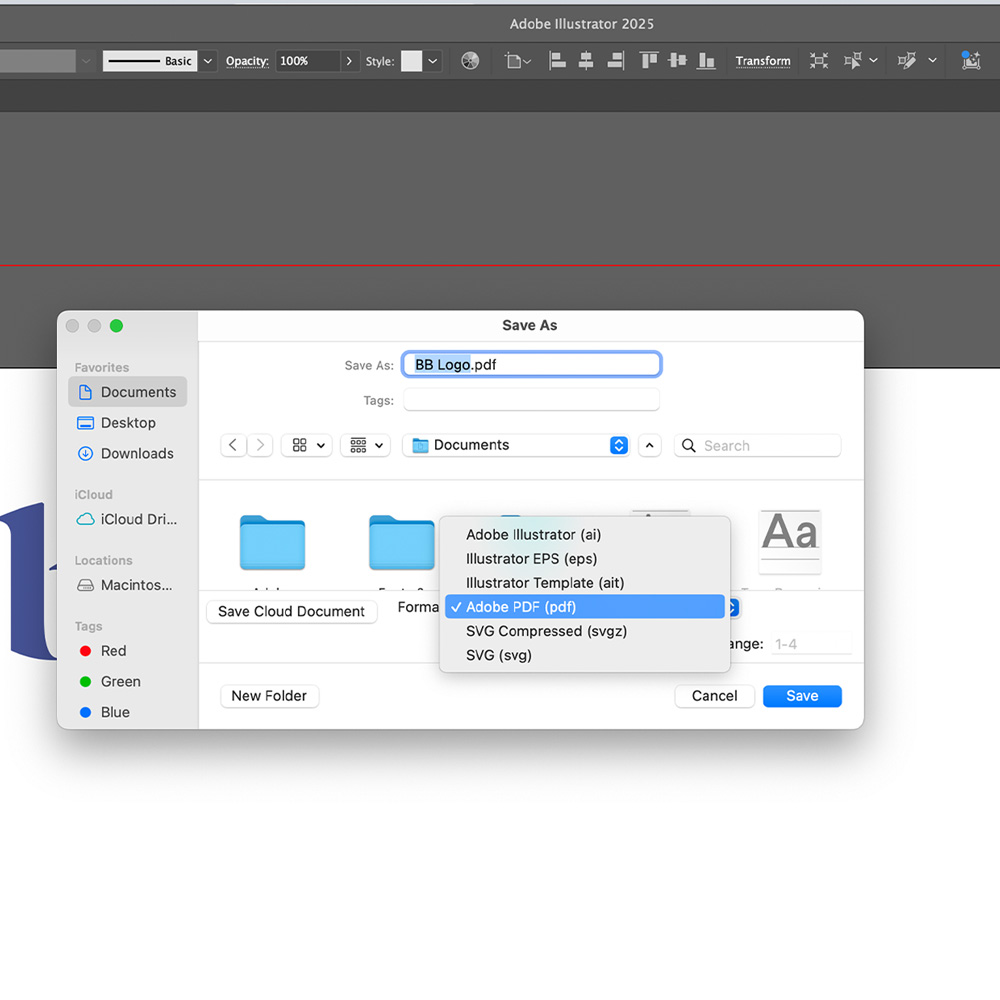Image resolution: width=1000 pixels, height=1000 pixels.
Task: Click the New Folder button
Action: 269,696
